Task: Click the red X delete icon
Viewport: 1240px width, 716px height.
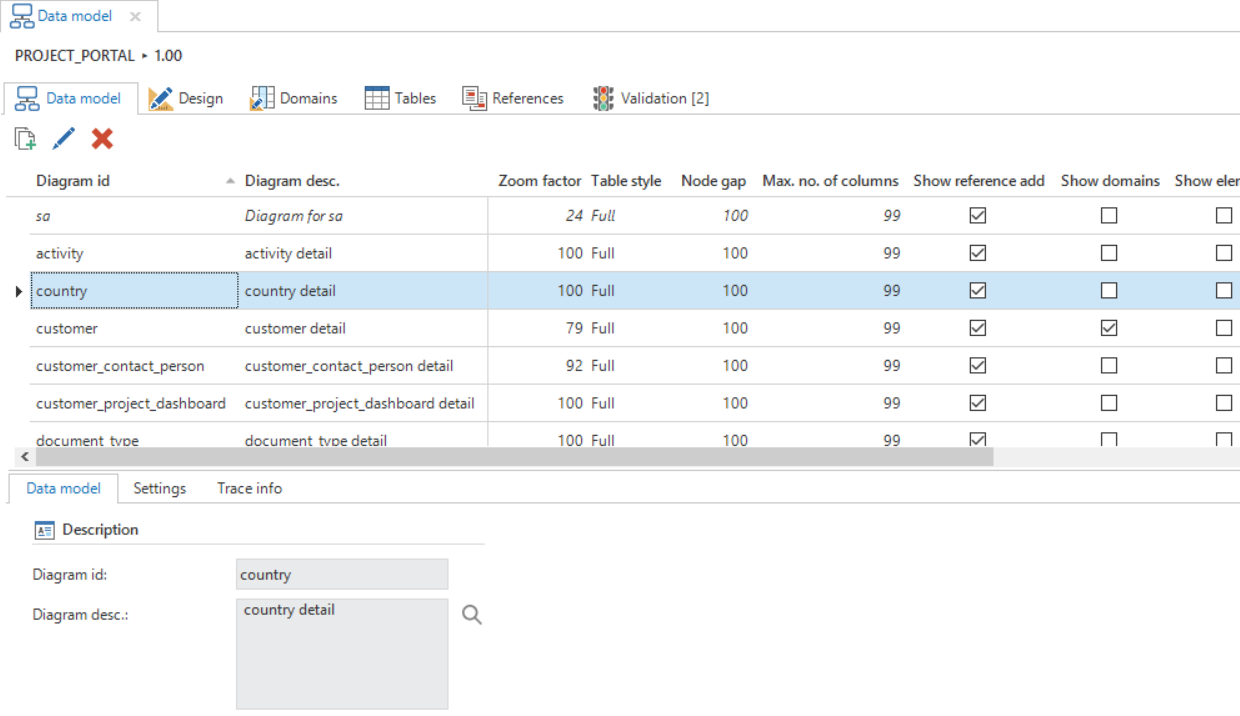Action: (102, 139)
